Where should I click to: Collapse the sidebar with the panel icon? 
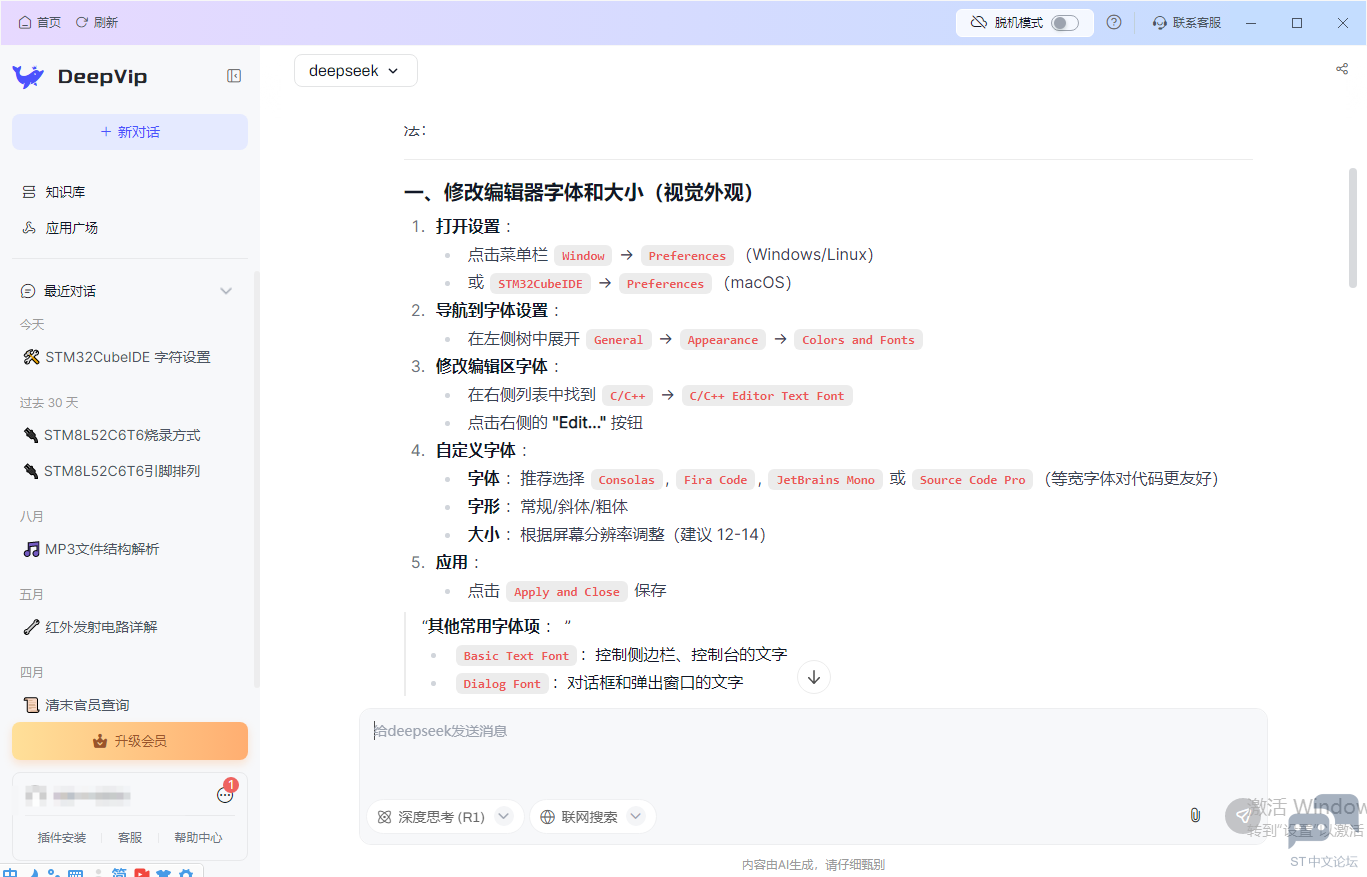[234, 76]
